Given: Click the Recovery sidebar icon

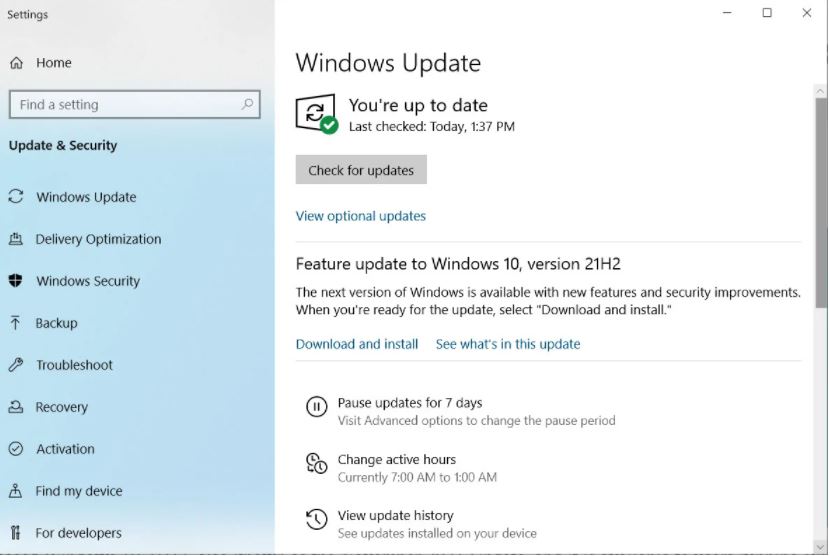Looking at the screenshot, I should click(x=16, y=407).
